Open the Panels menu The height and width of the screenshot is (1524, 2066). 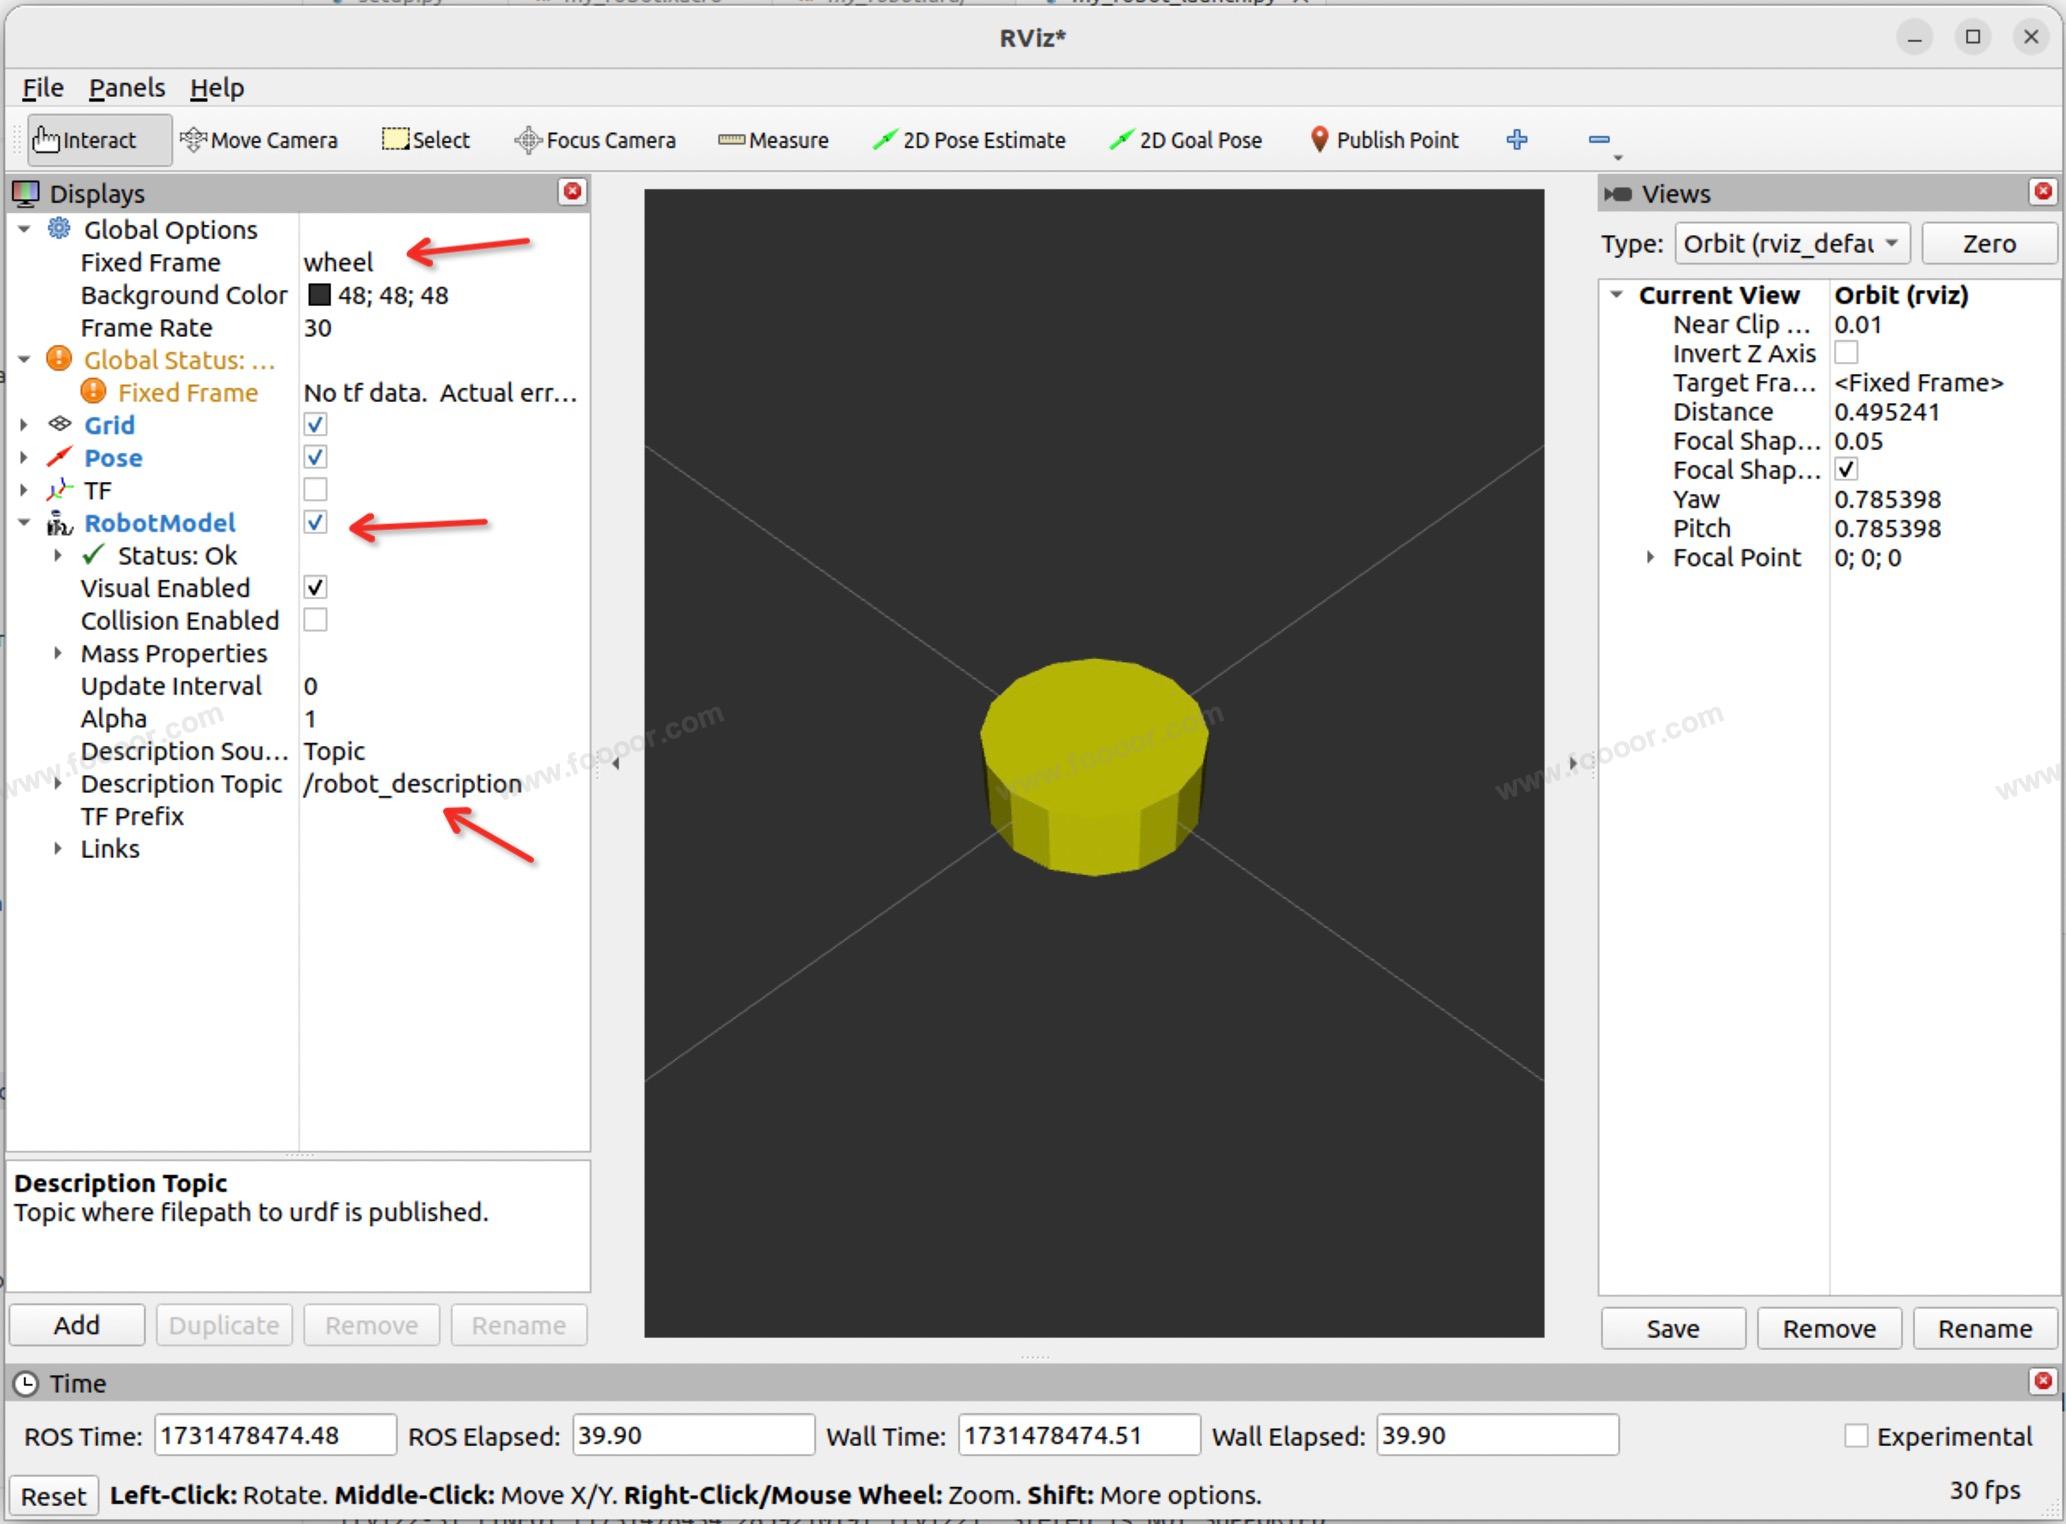[127, 88]
